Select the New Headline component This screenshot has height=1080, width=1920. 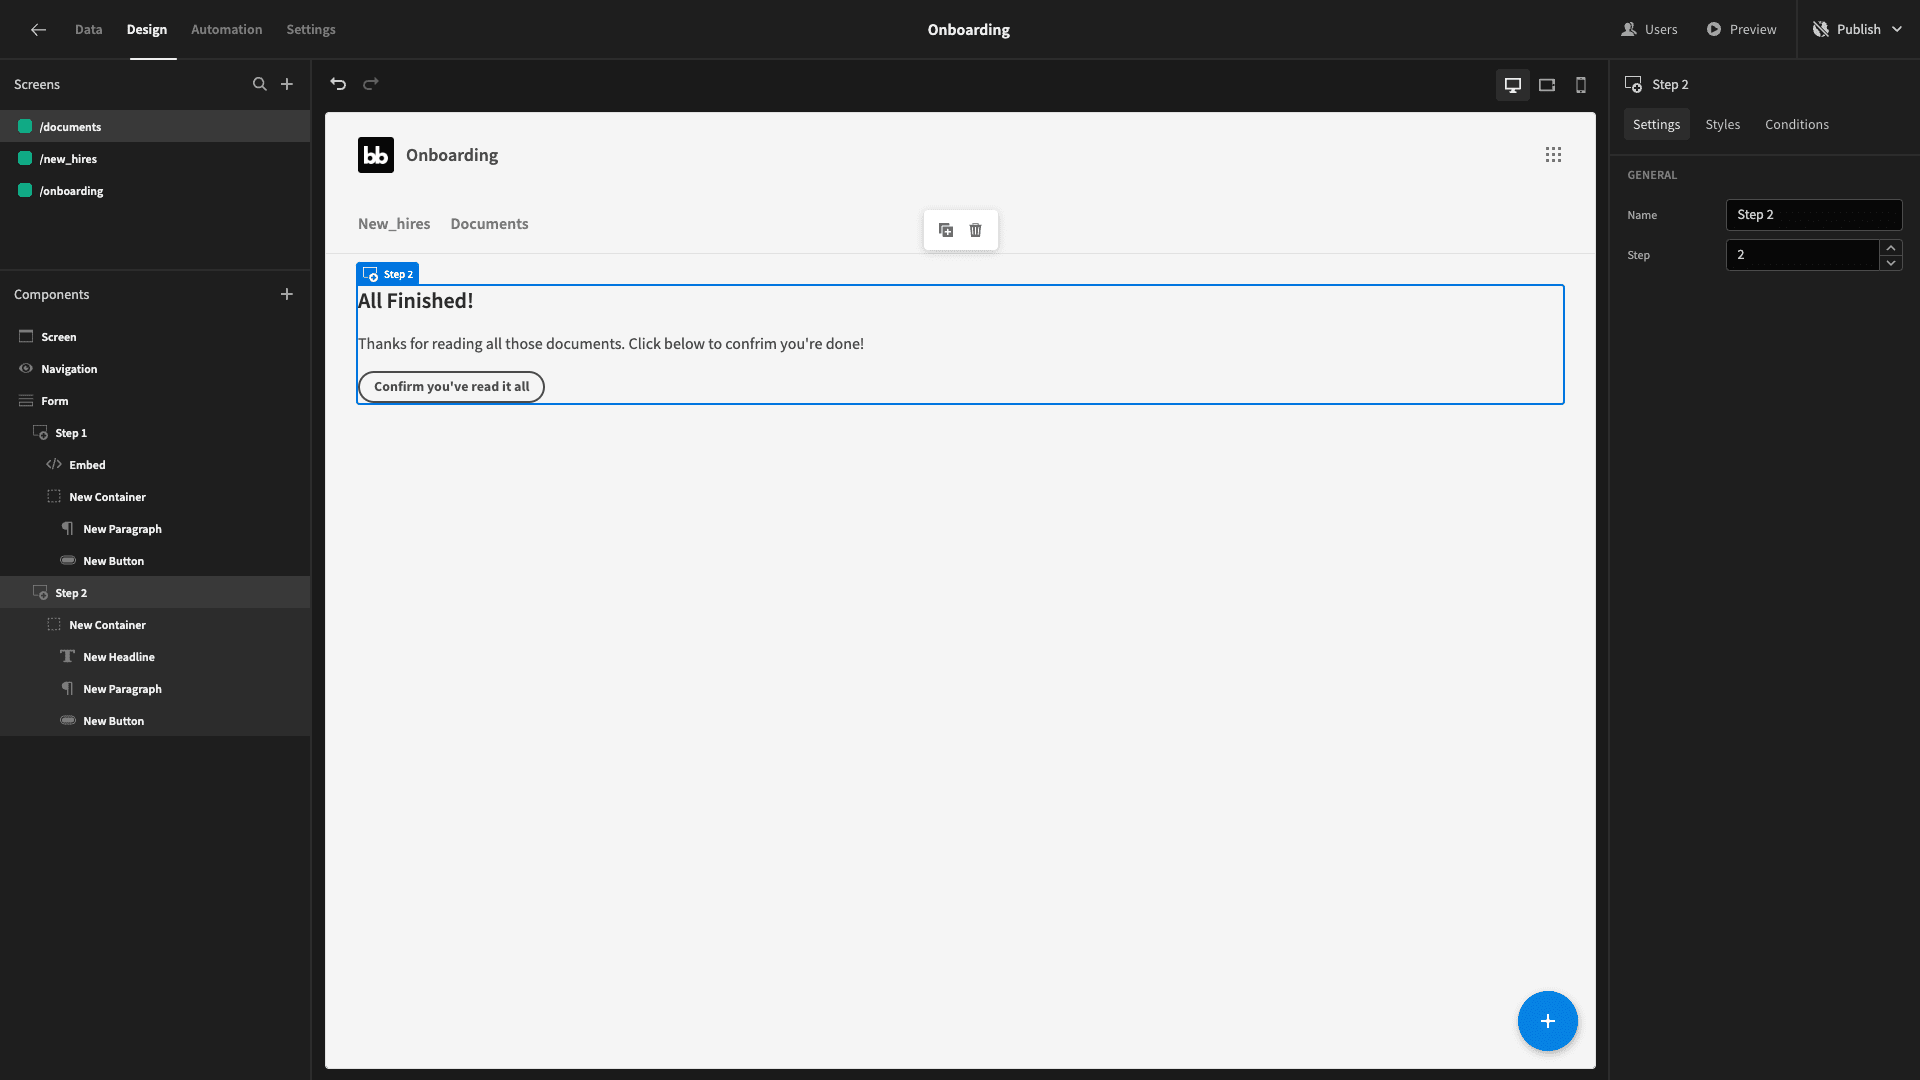[155, 657]
